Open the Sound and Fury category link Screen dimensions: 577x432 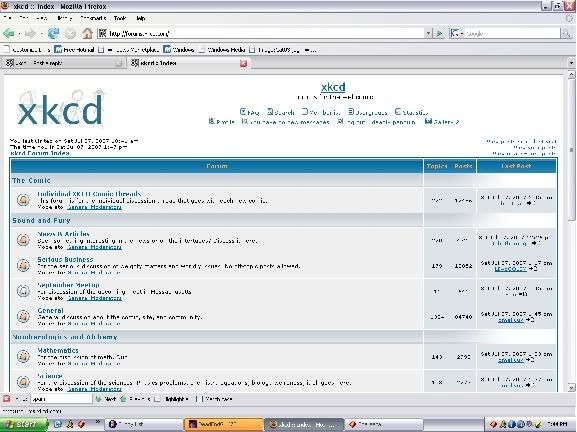pyautogui.click(x=41, y=220)
